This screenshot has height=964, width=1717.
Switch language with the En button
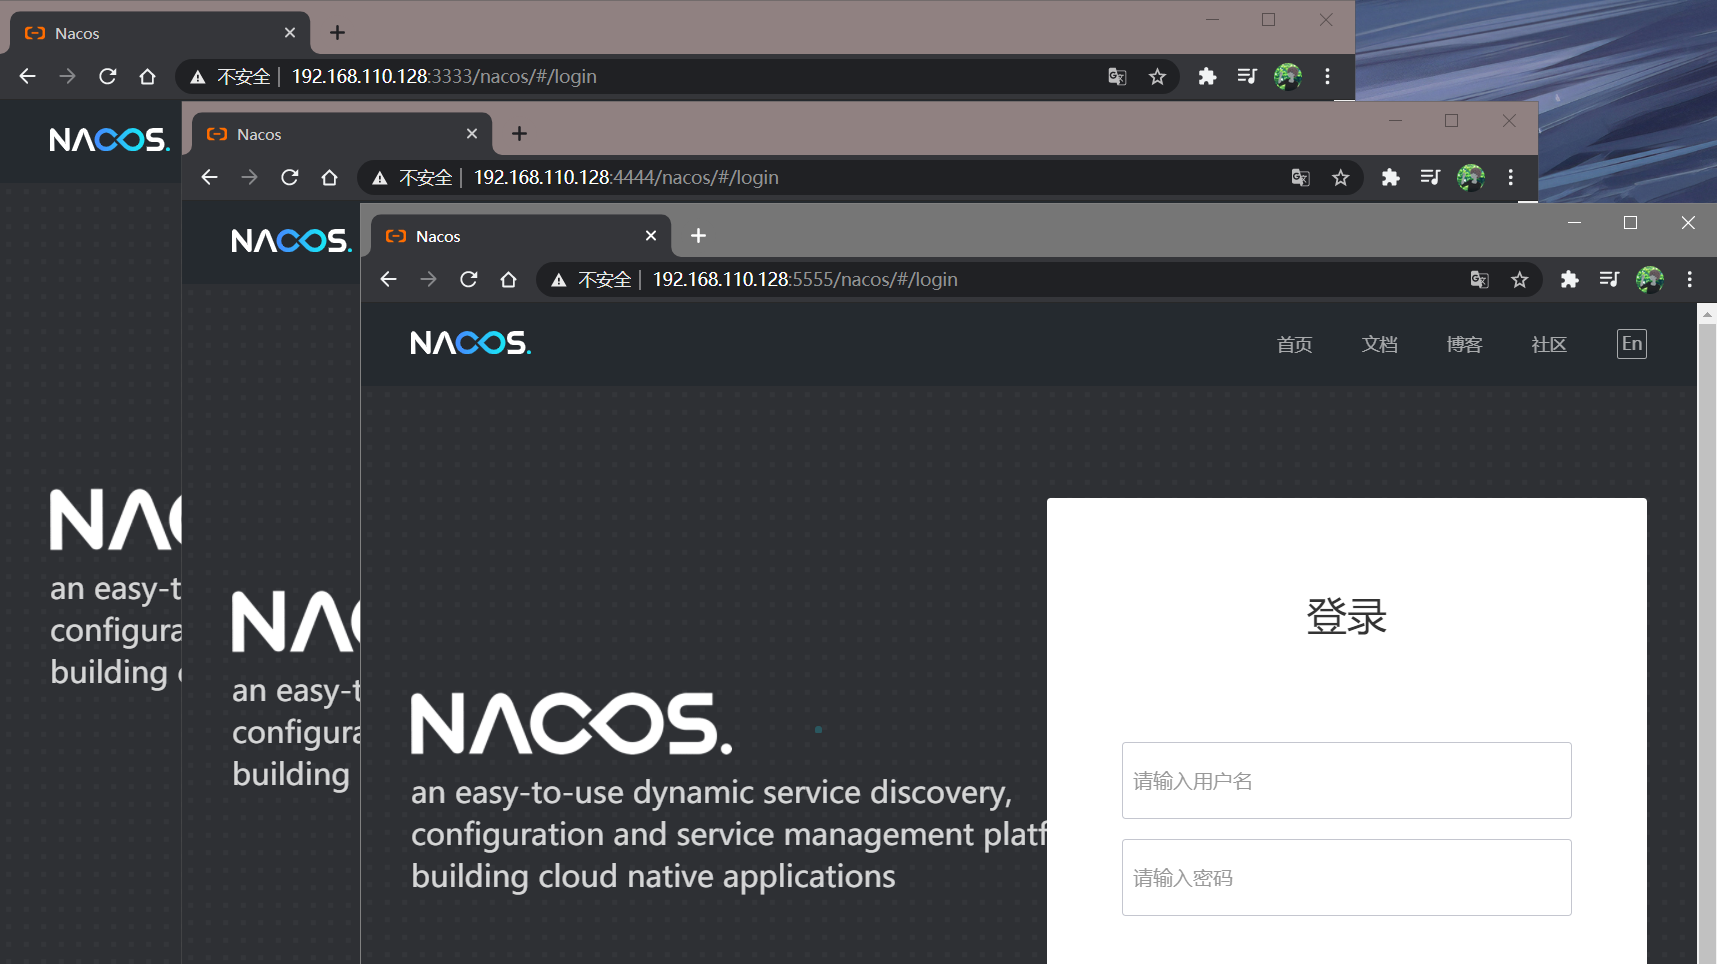(x=1632, y=344)
